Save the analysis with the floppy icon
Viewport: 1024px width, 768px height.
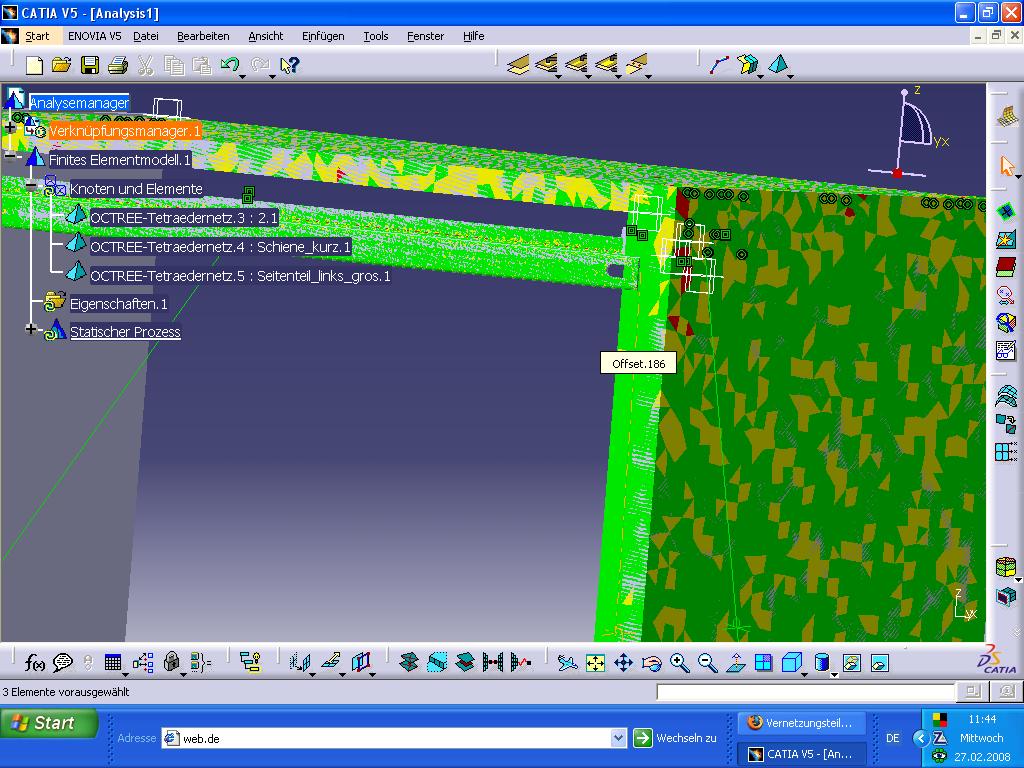click(89, 65)
